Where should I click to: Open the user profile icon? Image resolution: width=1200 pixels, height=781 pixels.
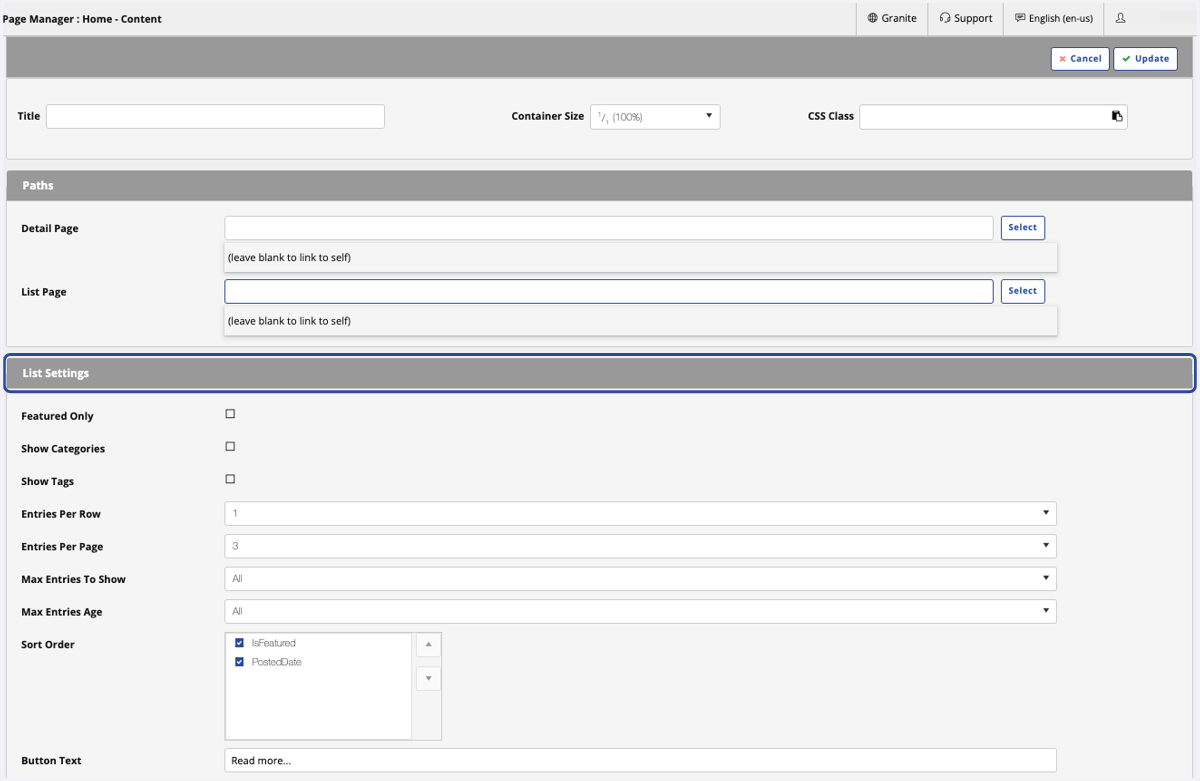[x=1120, y=18]
